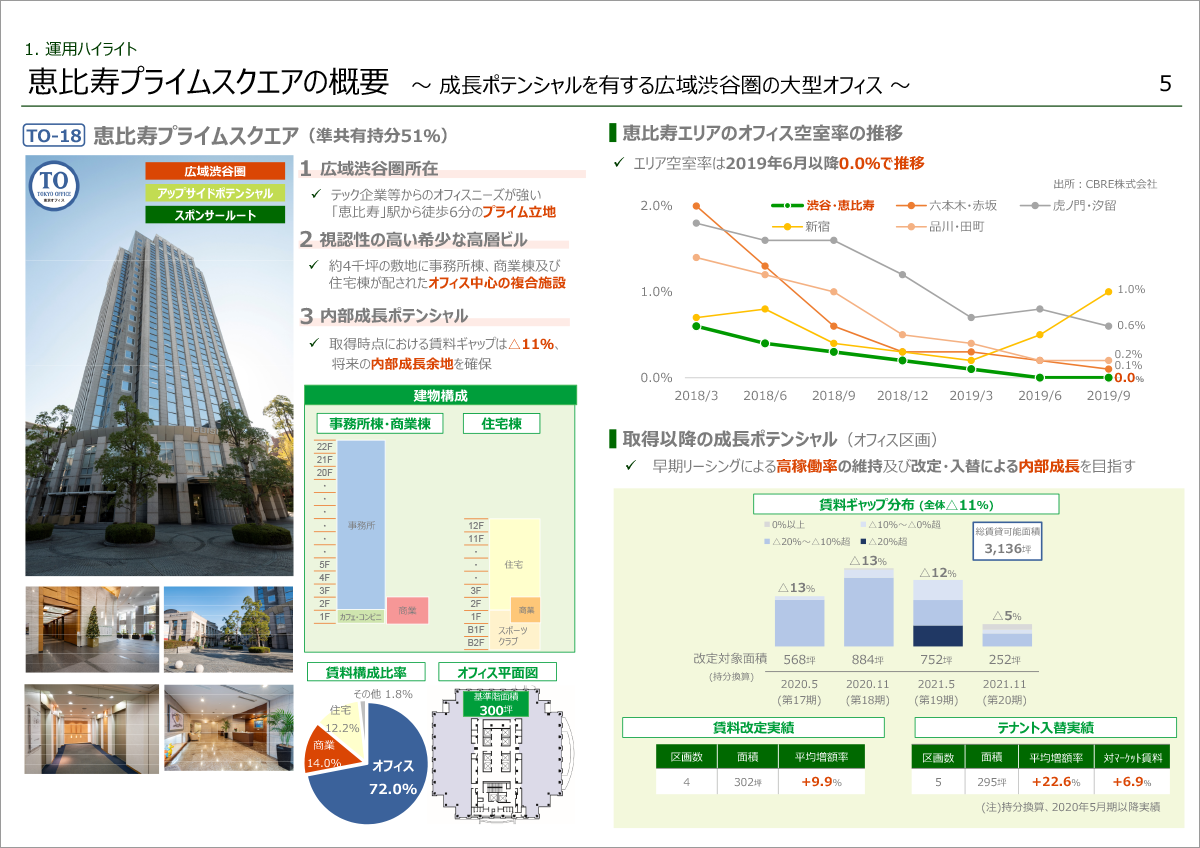
Task: Click the 0.6% end-of-line label
Action: tap(1130, 325)
